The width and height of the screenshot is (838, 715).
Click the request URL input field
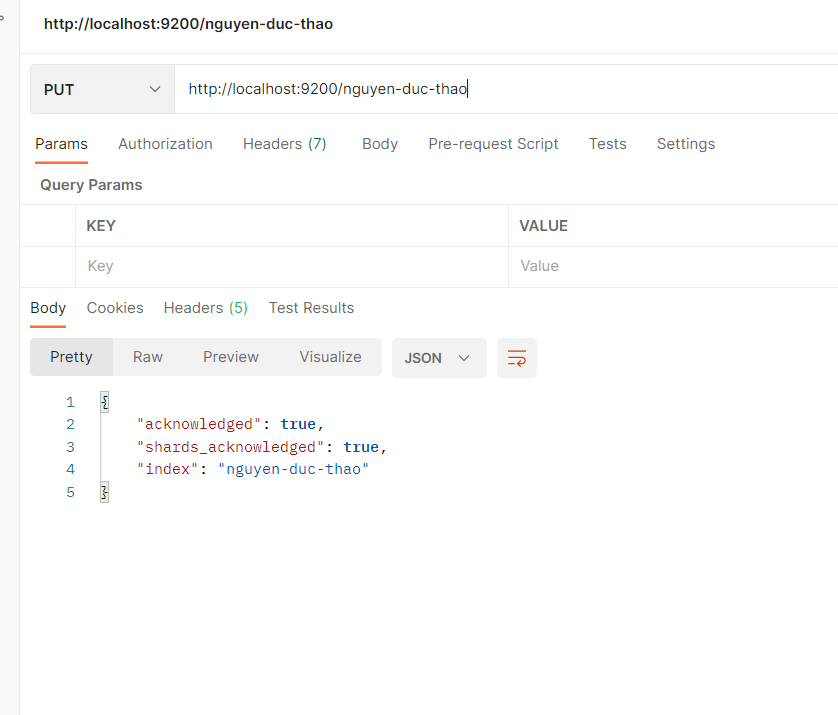(500, 90)
